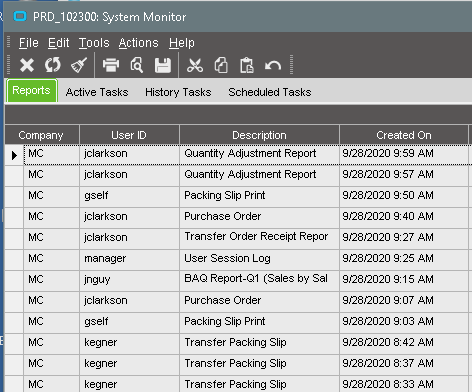Image resolution: width=472 pixels, height=392 pixels.
Task: Click the menu bar grip handle before File
Action: [9, 43]
